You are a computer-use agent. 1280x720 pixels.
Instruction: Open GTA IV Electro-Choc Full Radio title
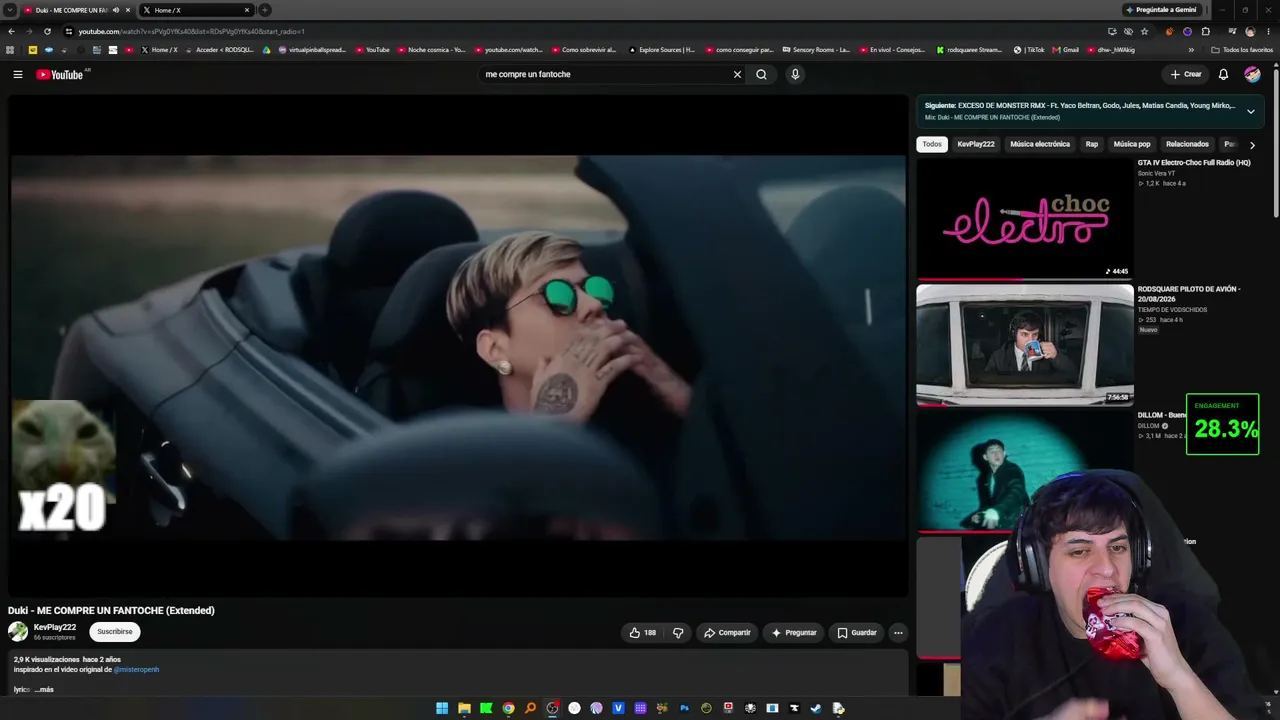tap(1194, 163)
